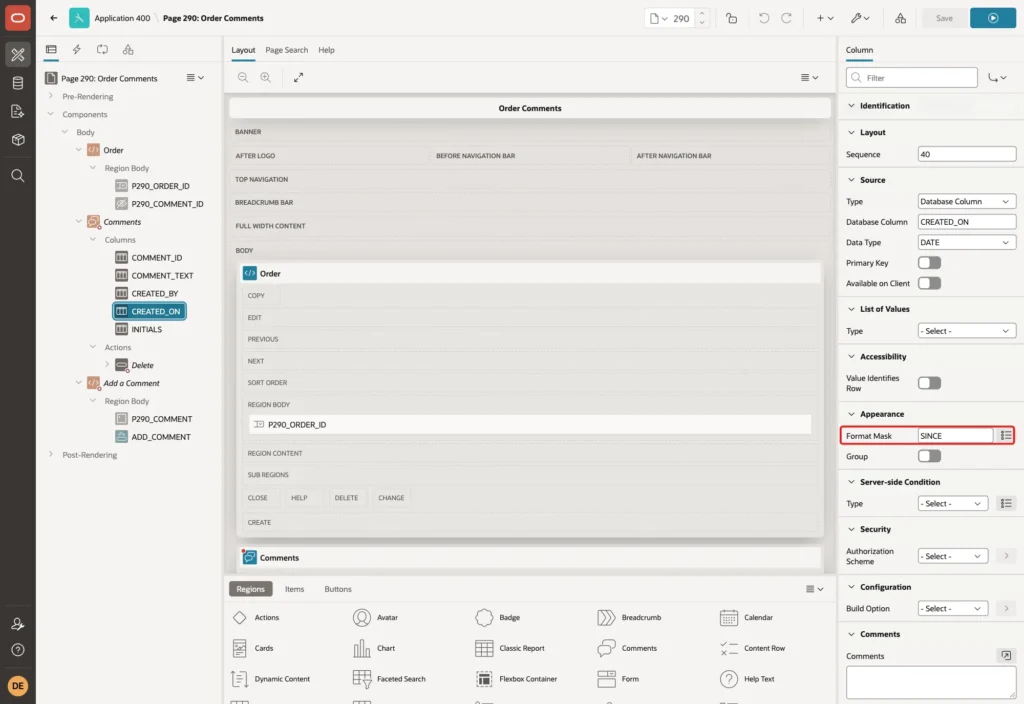Open the List of Values Type dropdown
The height and width of the screenshot is (704, 1024).
pos(967,331)
